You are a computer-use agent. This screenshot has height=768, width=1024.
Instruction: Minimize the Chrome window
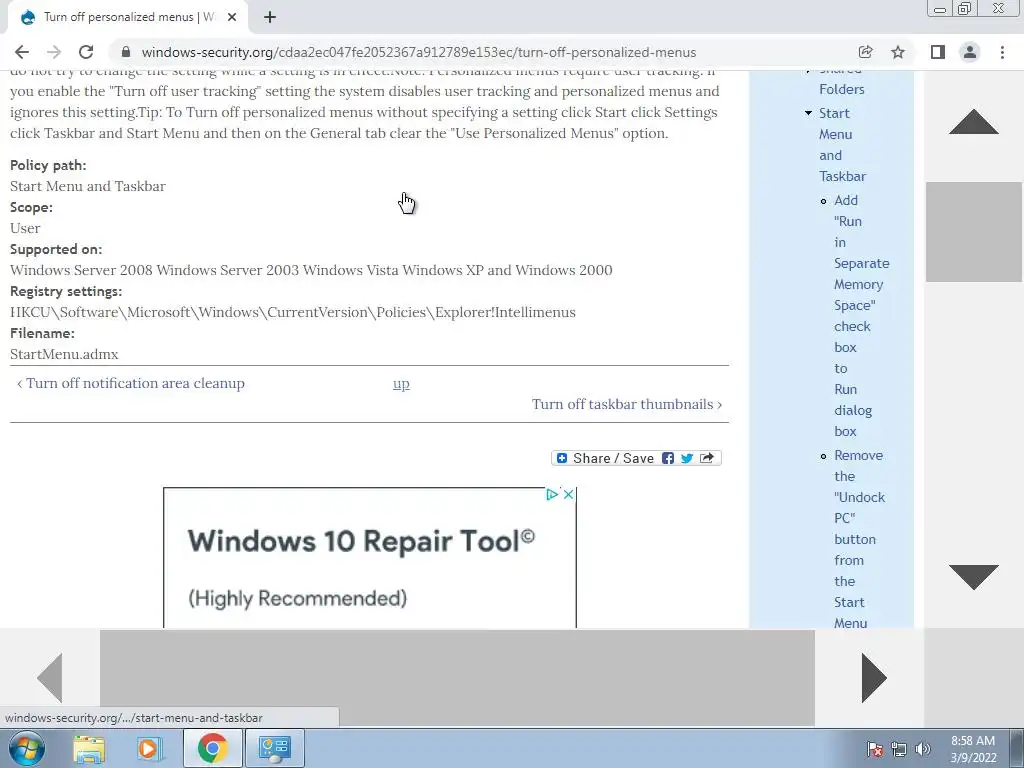coord(940,9)
